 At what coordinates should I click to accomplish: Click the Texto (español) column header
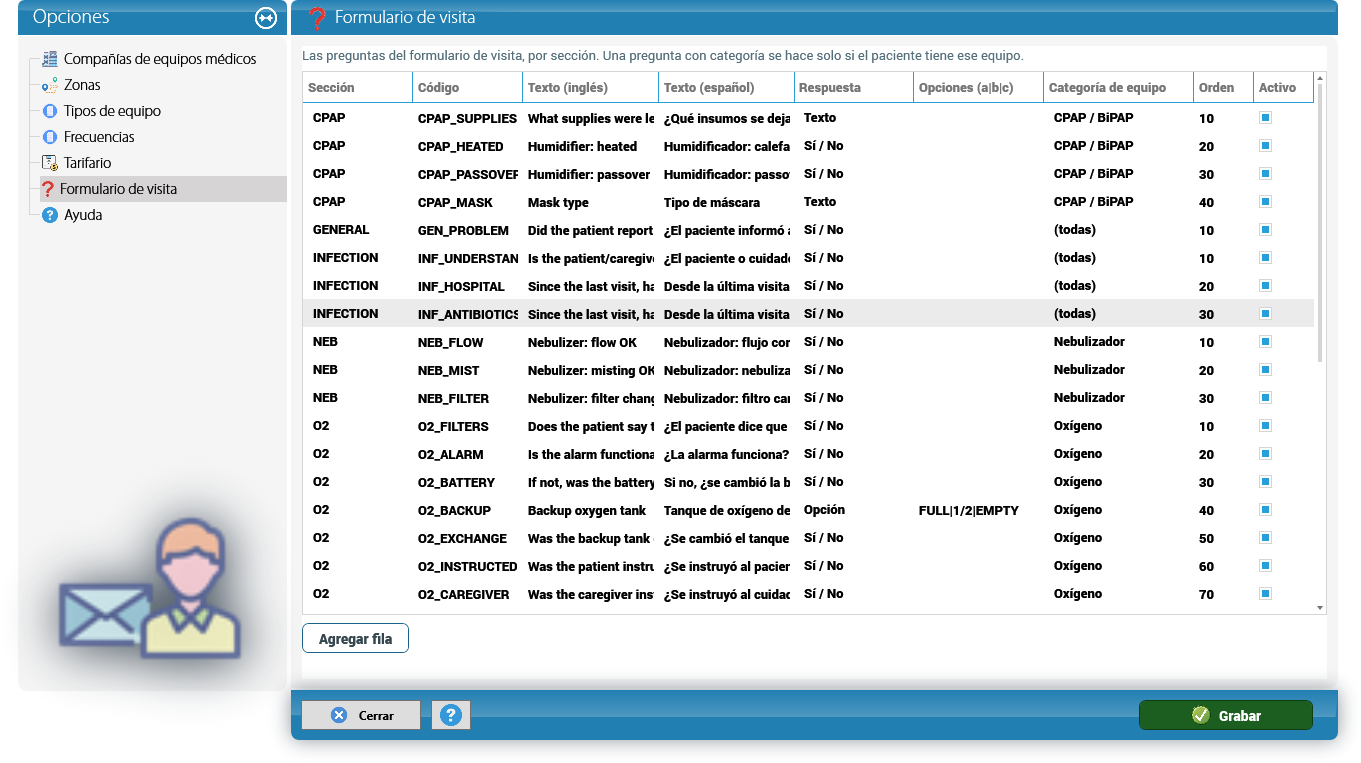click(x=727, y=87)
